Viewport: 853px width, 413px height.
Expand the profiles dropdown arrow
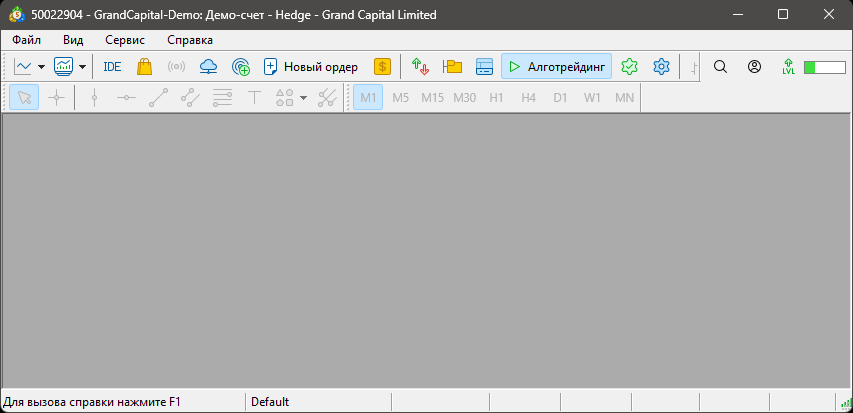82,67
